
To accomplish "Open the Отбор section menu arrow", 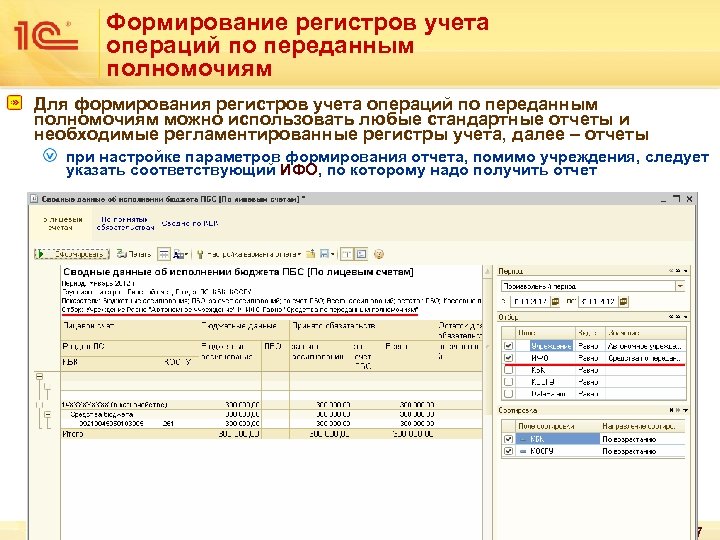I will click(686, 317).
